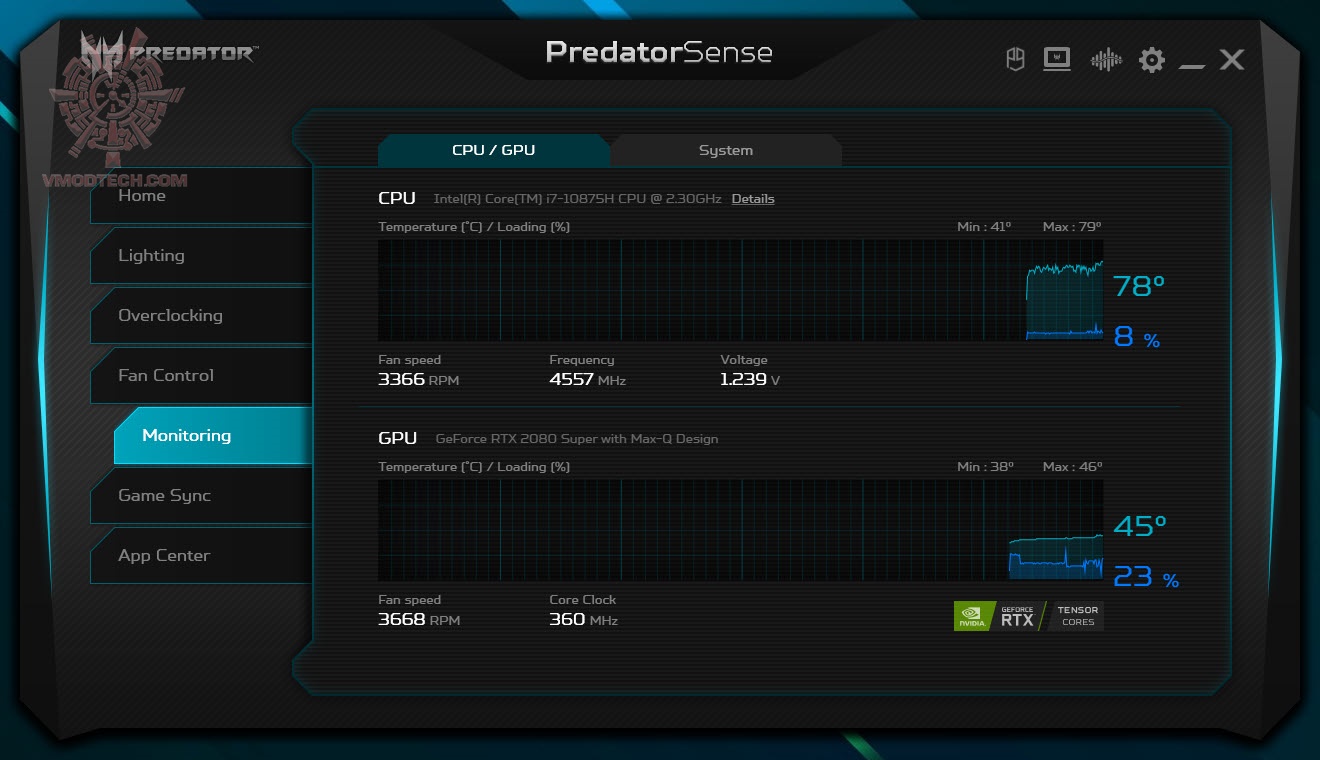Click the GeForce RTX badge
Screen dimensions: 1320x760
click(1018, 616)
